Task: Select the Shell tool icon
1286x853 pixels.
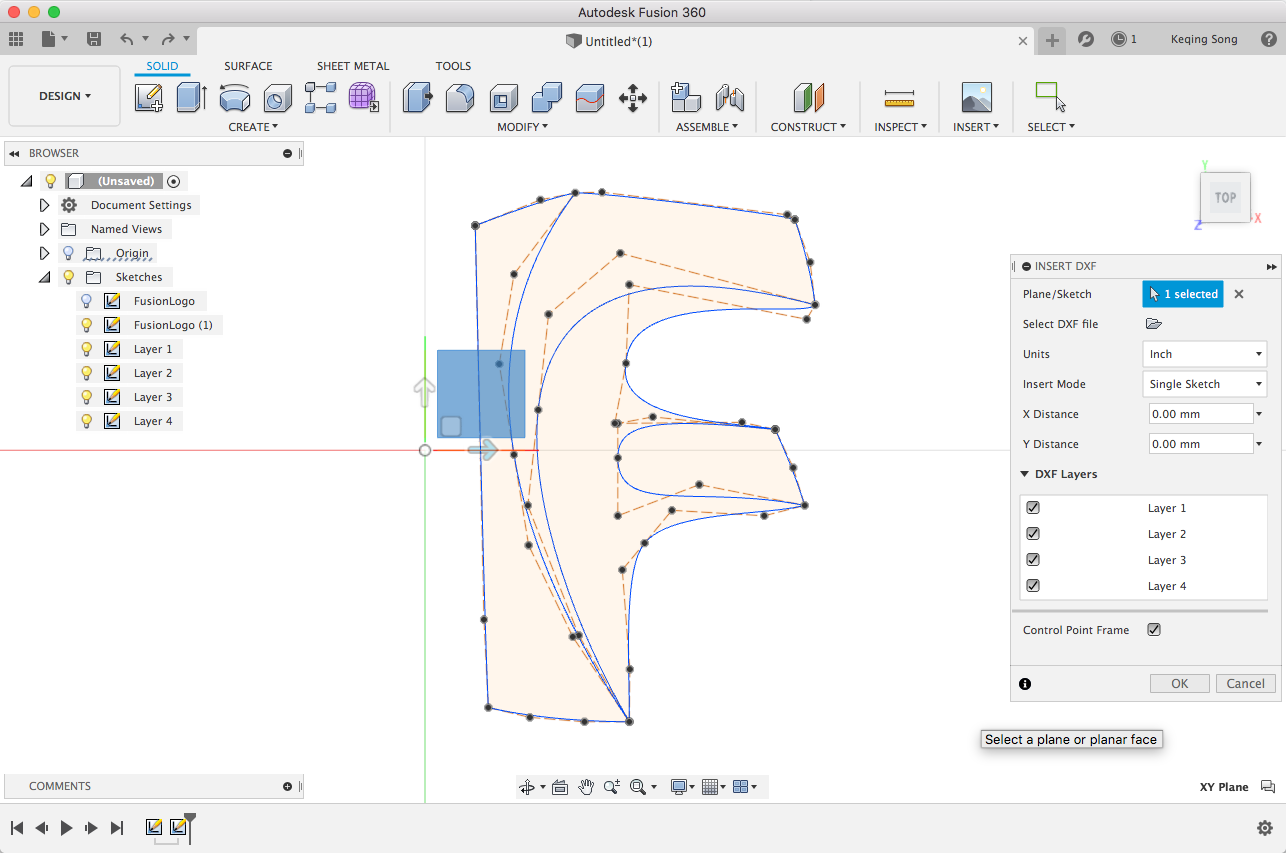Action: click(503, 98)
